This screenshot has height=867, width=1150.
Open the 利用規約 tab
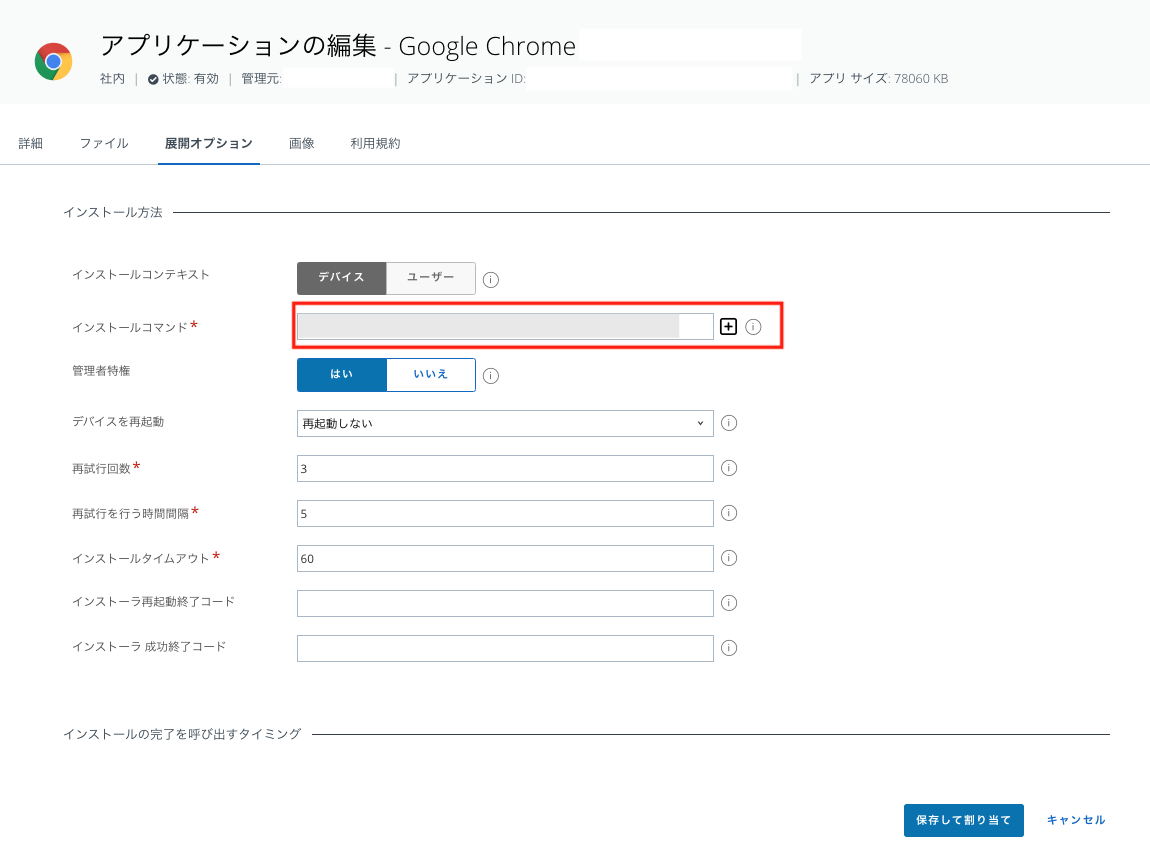[x=375, y=143]
